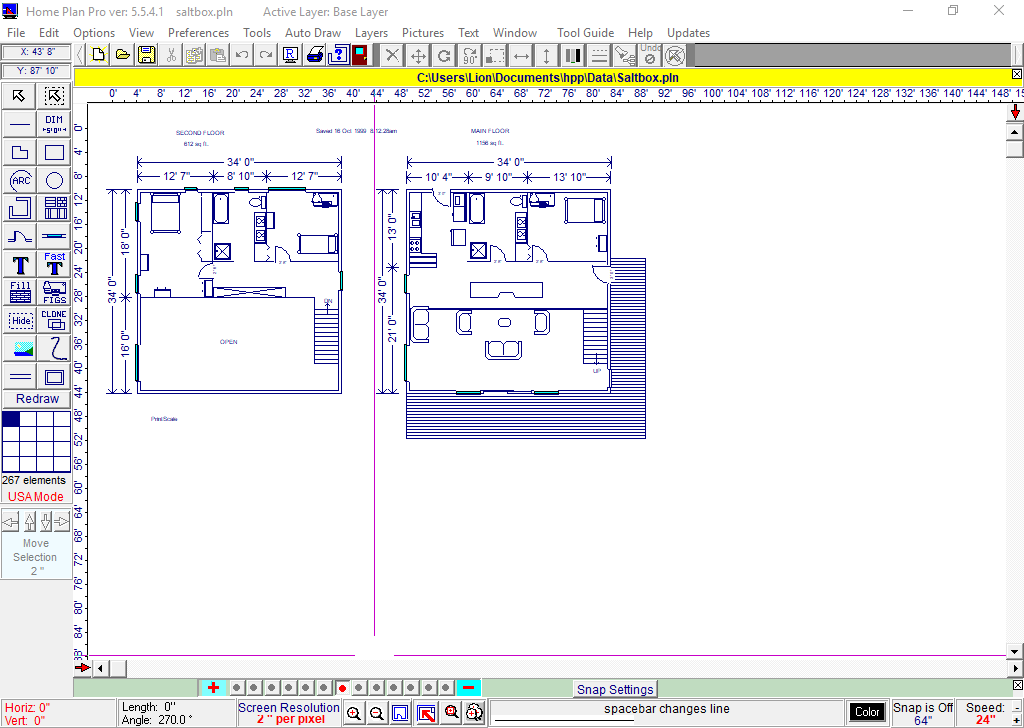Click the Rotate 90 degrees icon
This screenshot has width=1024, height=728.
click(x=469, y=55)
